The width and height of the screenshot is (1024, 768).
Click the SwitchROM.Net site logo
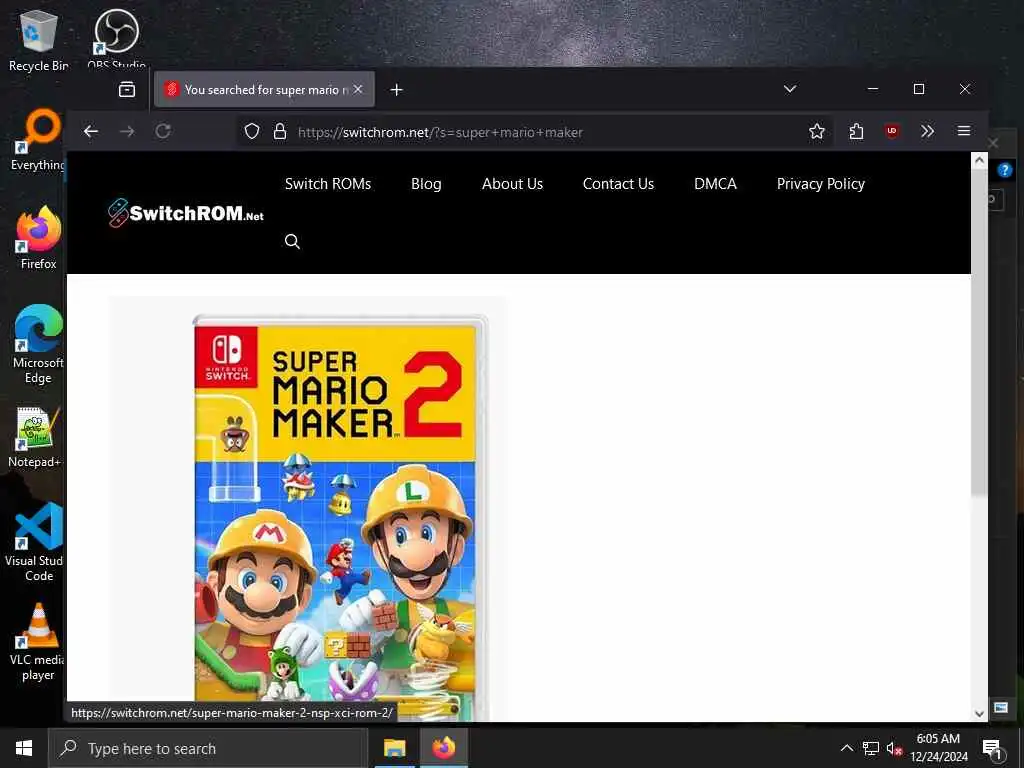(x=186, y=213)
